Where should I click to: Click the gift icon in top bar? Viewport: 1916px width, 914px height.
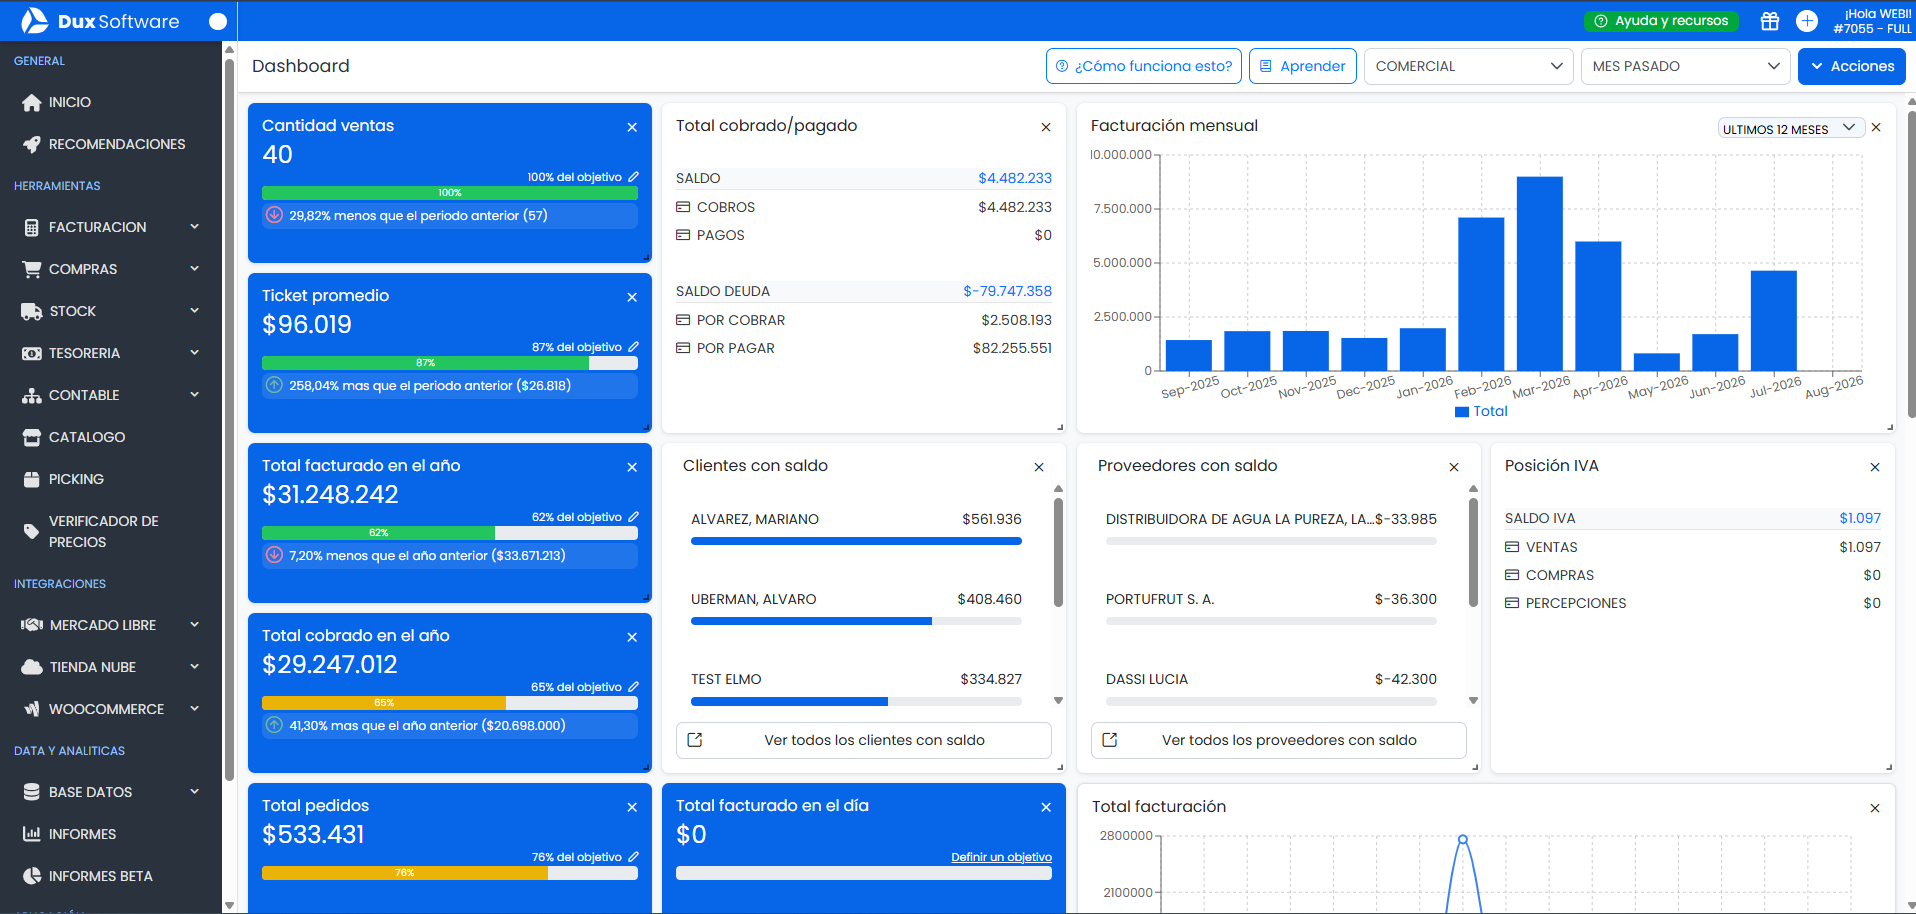[x=1769, y=21]
